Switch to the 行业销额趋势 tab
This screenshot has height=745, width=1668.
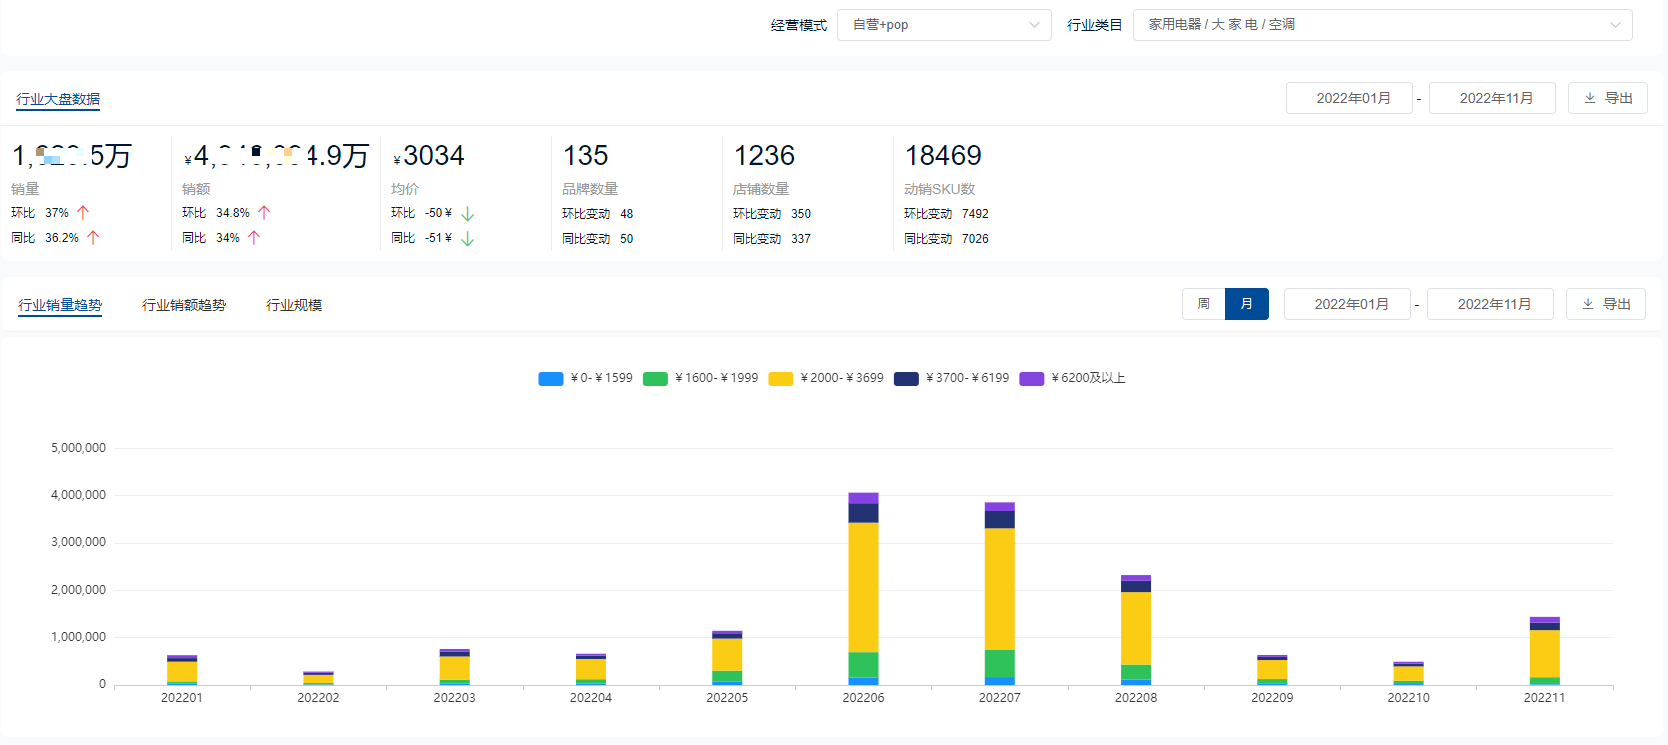[x=184, y=305]
